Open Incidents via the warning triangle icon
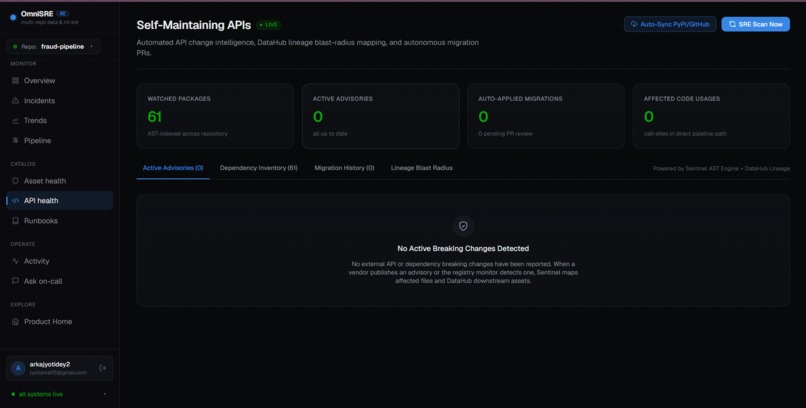Image resolution: width=806 pixels, height=408 pixels. pyautogui.click(x=15, y=101)
